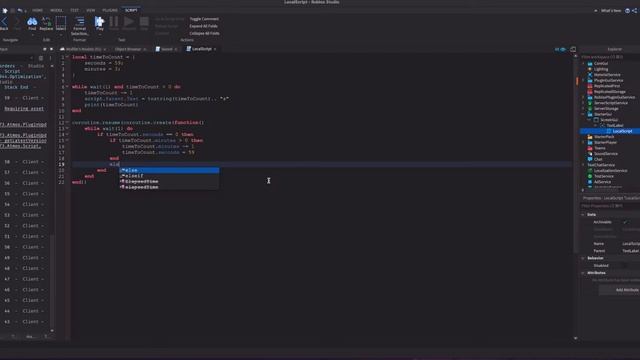The image size is (640, 360).
Task: Select ServerScriptService in the Explorer
Action: (611, 103)
